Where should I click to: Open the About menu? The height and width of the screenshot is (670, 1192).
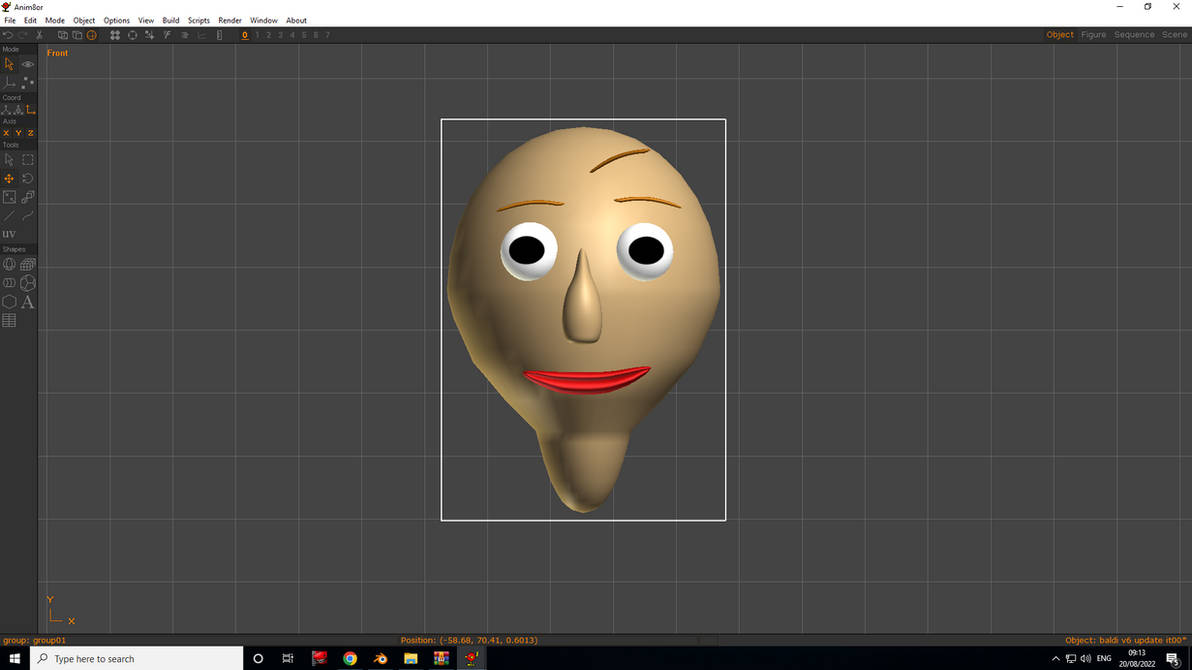point(296,21)
